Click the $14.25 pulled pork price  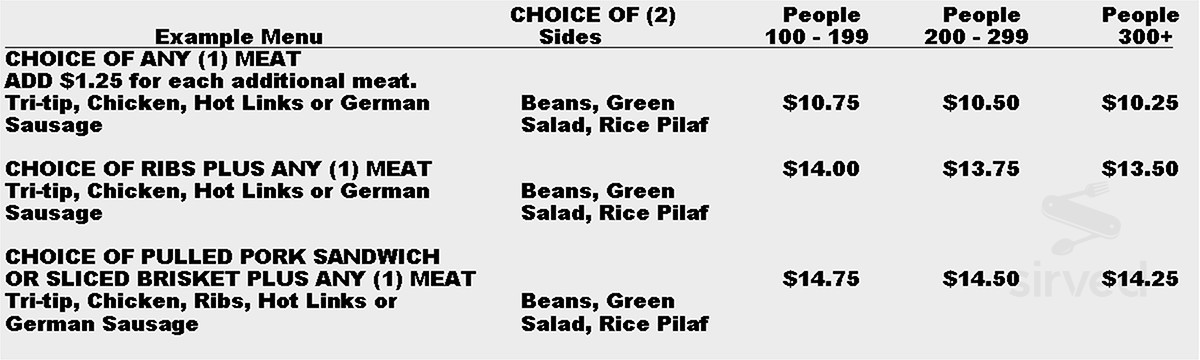(1140, 279)
